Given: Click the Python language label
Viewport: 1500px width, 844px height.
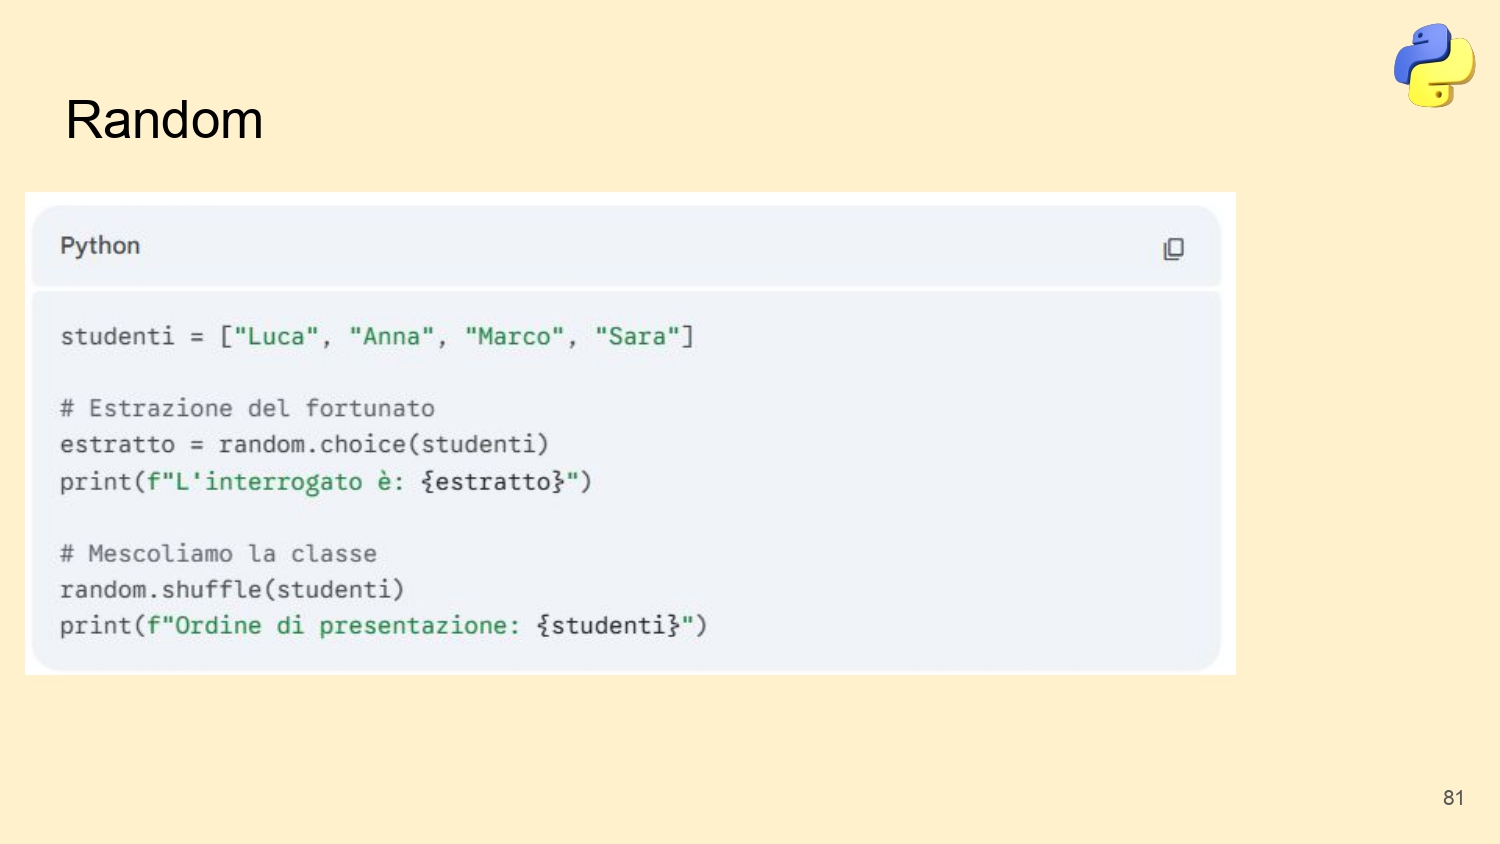Looking at the screenshot, I should click(x=100, y=246).
